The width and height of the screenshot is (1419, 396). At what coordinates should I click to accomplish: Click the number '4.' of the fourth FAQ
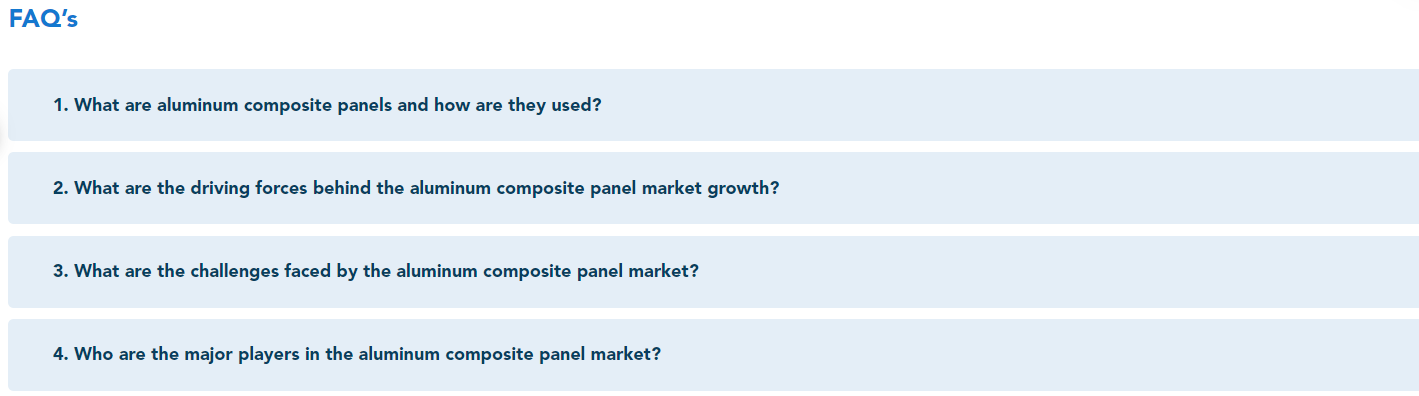pyautogui.click(x=61, y=355)
